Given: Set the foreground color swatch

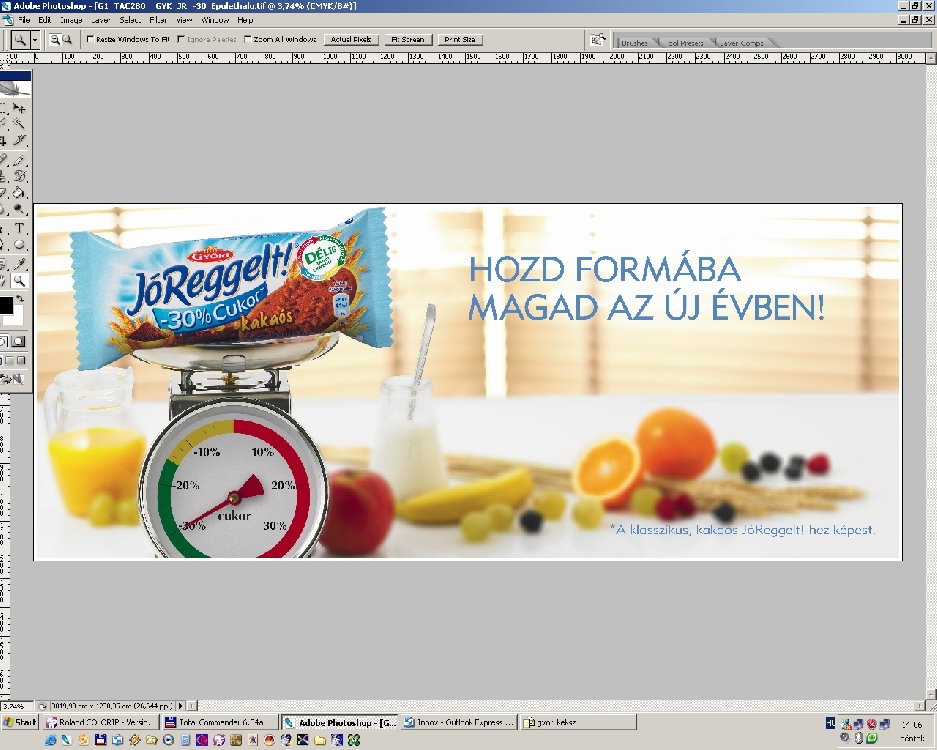Looking at the screenshot, I should click(x=6, y=305).
